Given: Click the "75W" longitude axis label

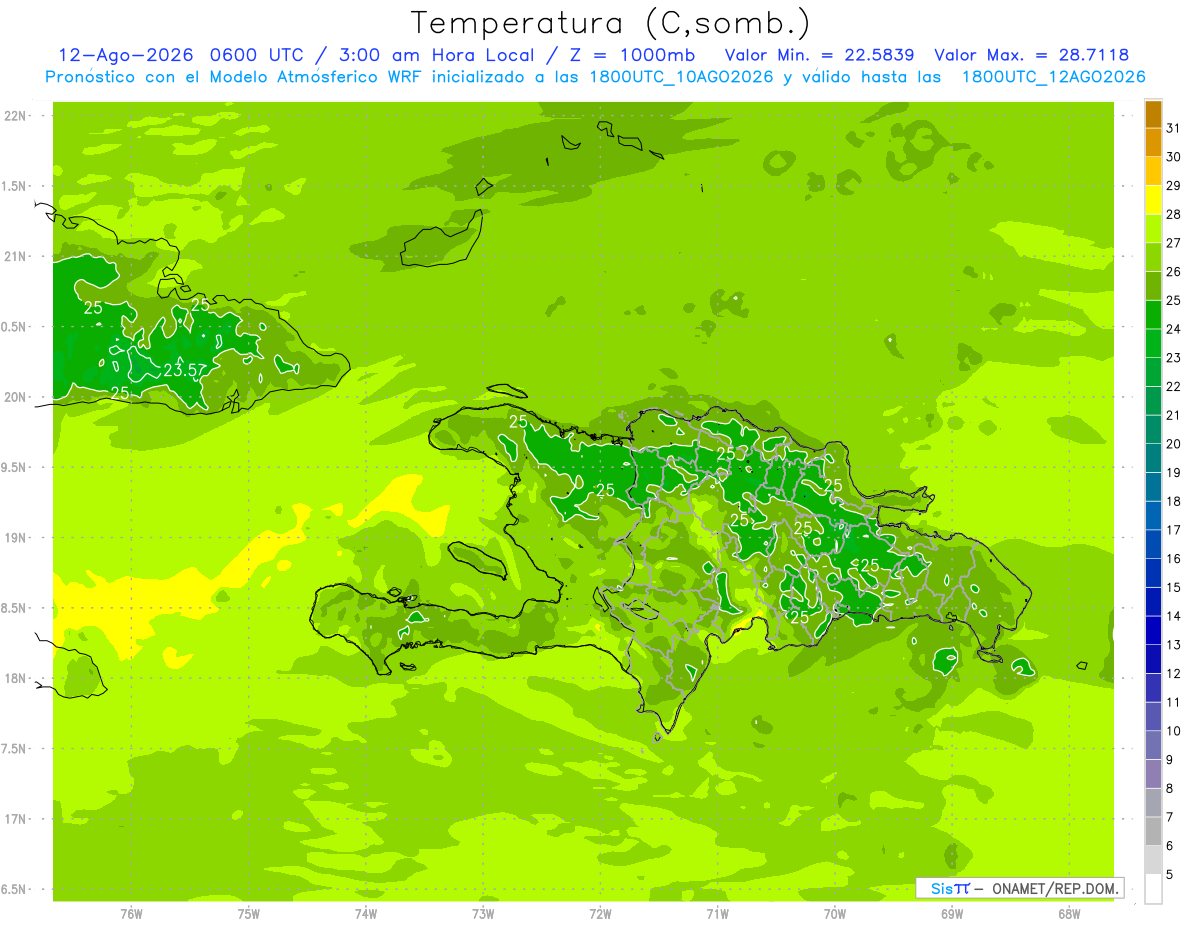Looking at the screenshot, I should [x=249, y=914].
